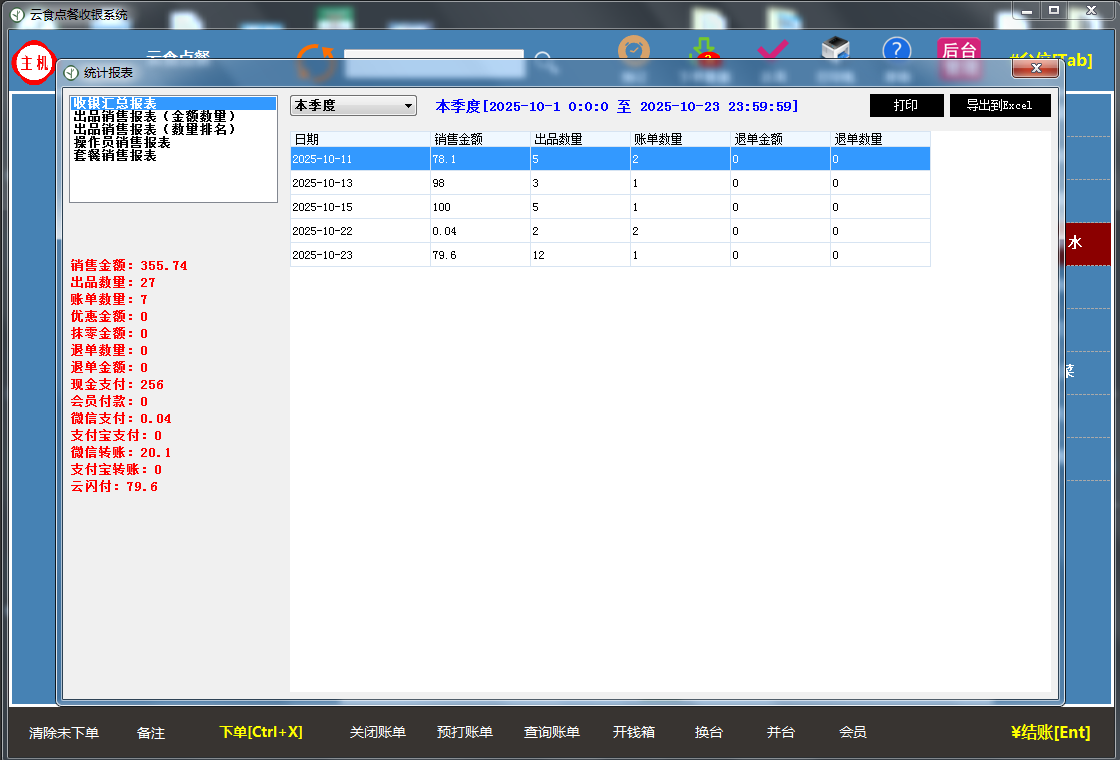The image size is (1120, 760).
Task: Open the clock handover icon
Action: [x=633, y=52]
